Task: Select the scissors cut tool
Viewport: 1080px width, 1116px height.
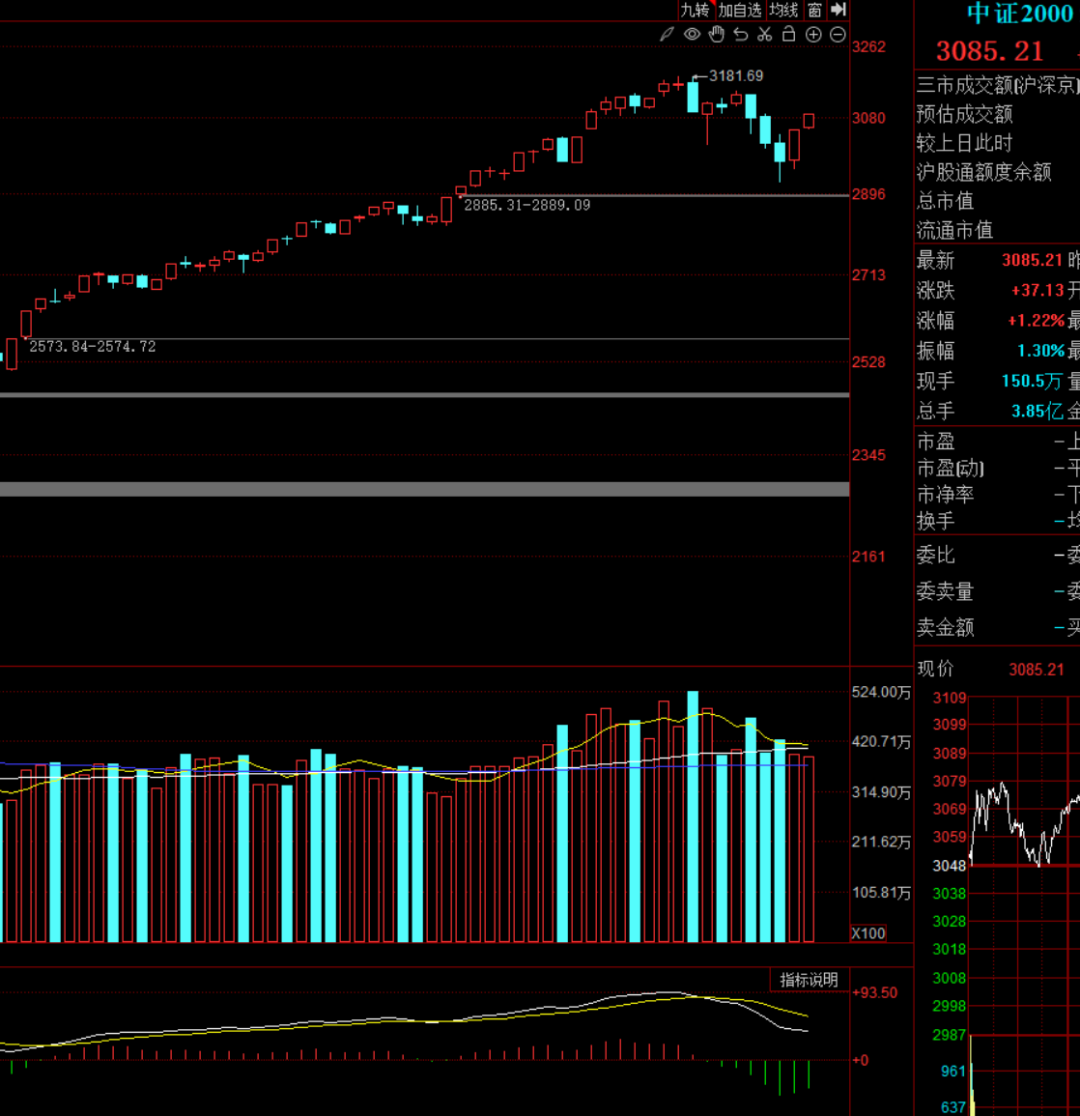Action: (x=765, y=35)
